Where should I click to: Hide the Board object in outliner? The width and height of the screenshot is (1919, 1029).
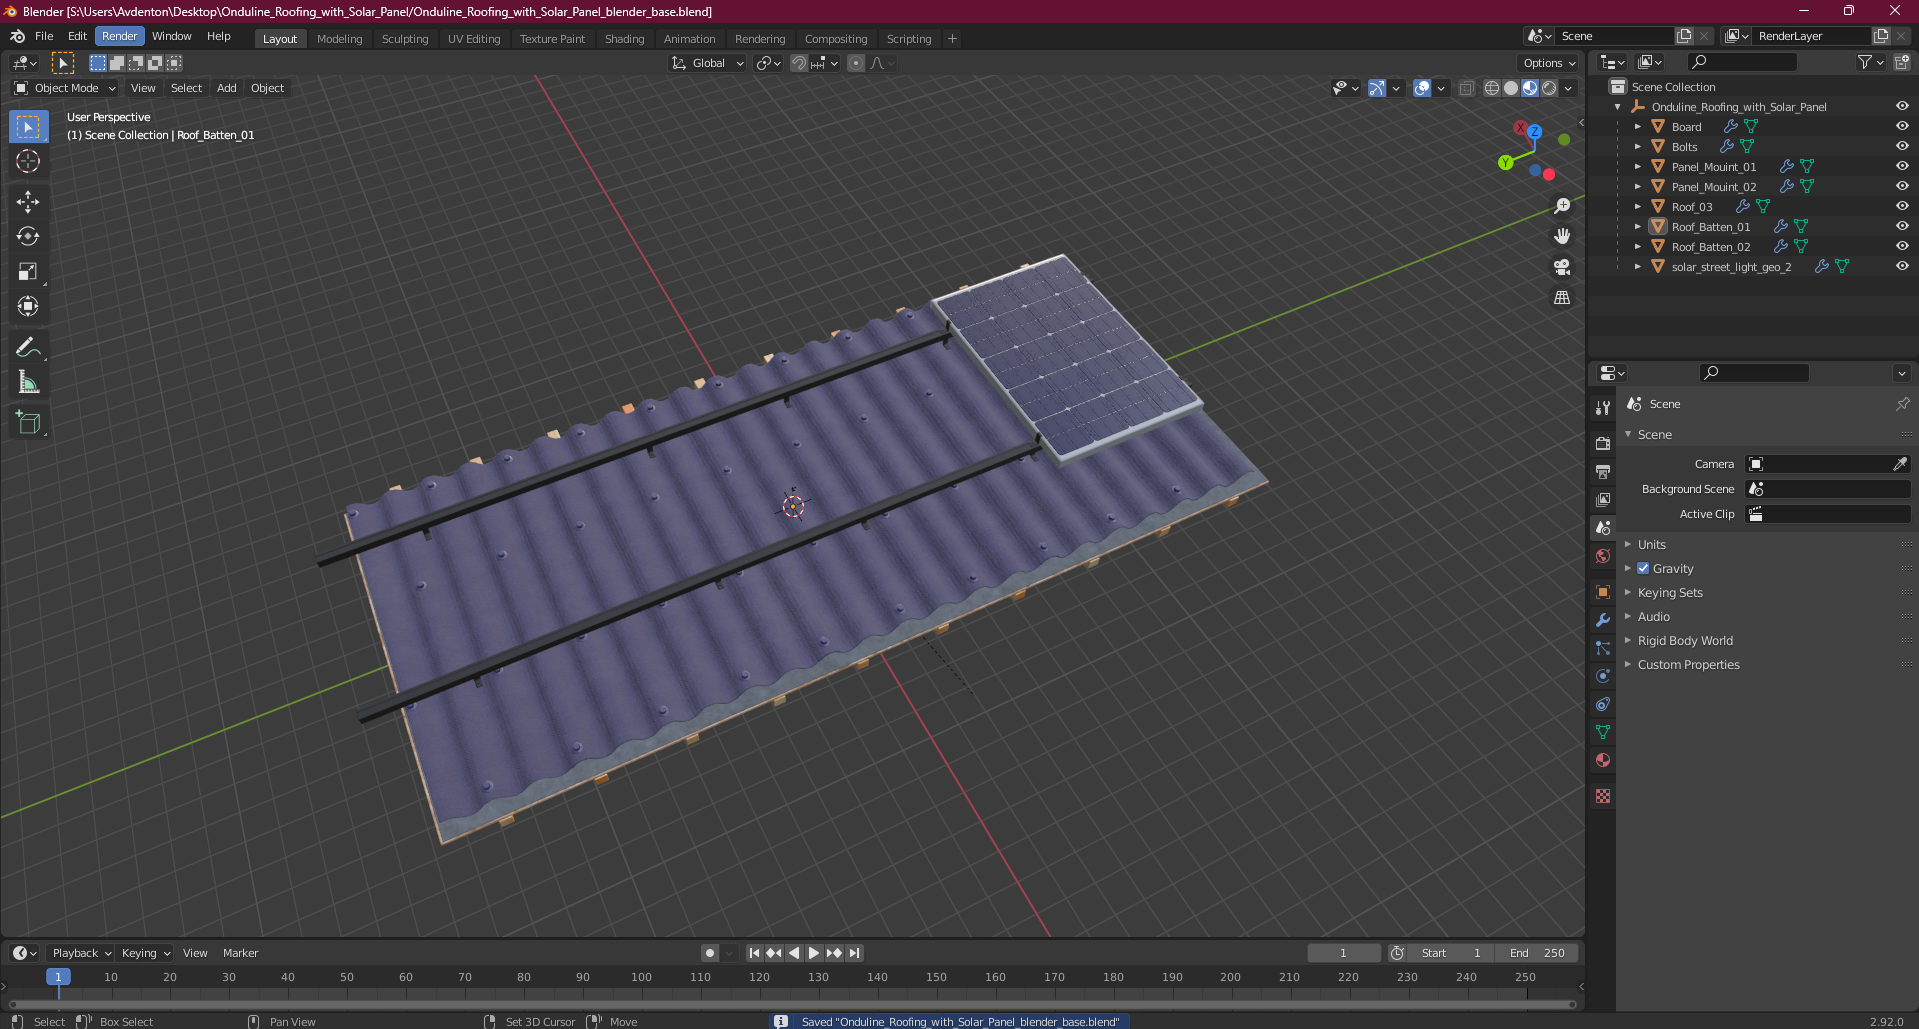(x=1902, y=126)
